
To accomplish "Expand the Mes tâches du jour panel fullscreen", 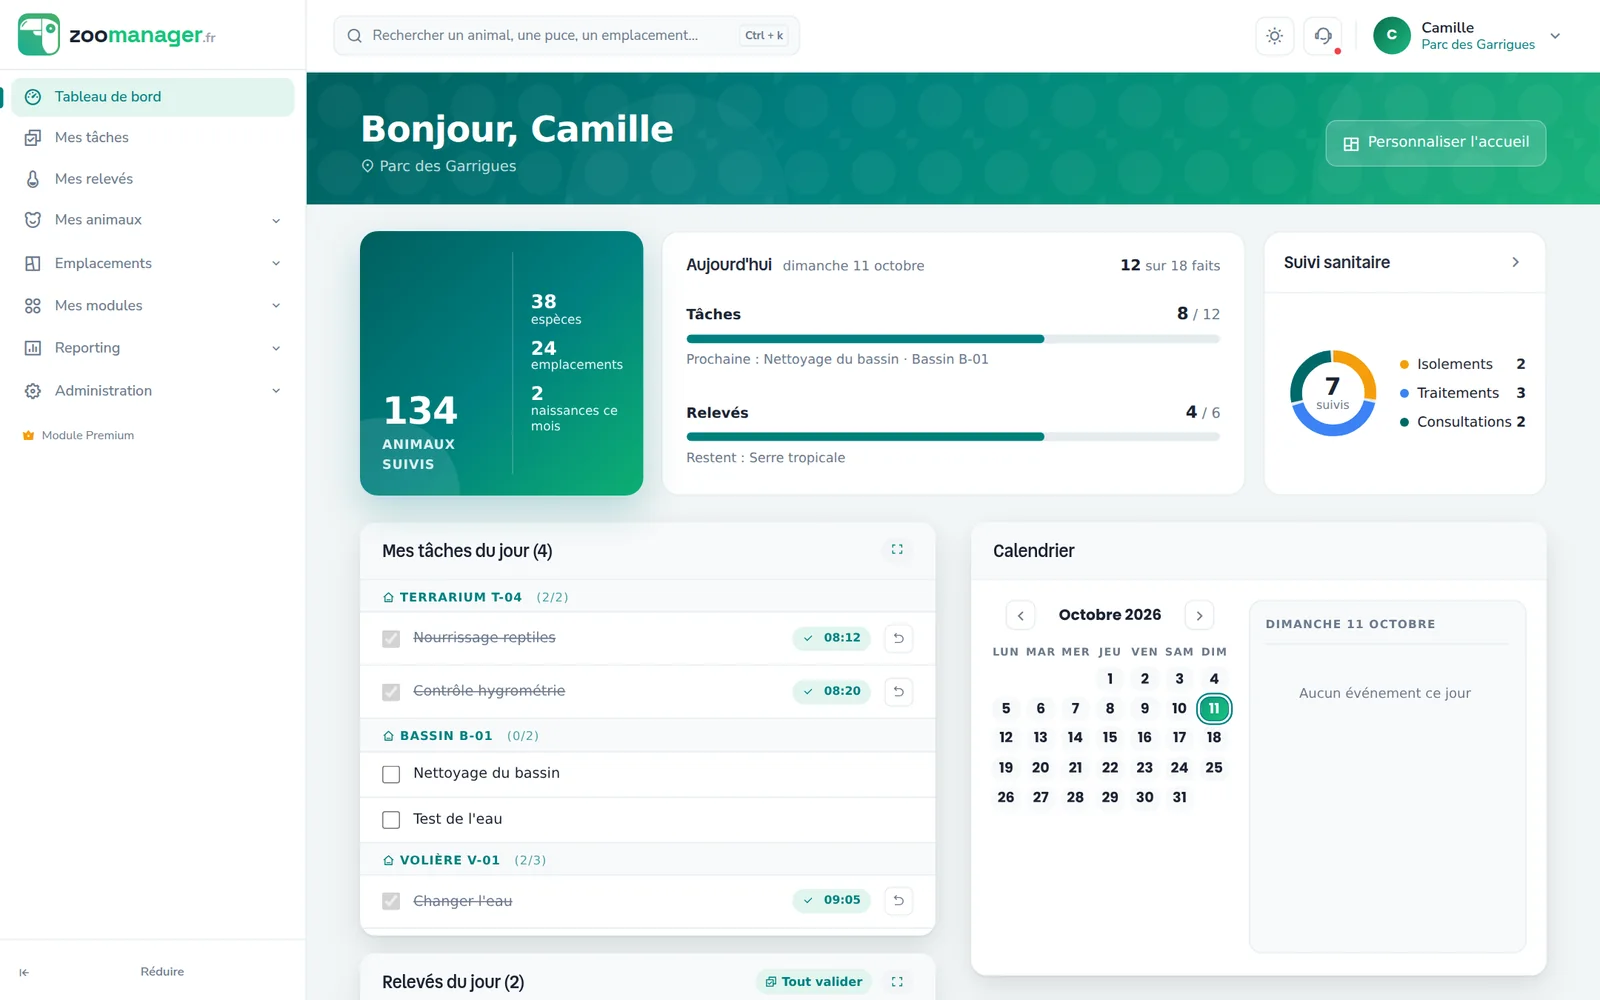I will [897, 549].
